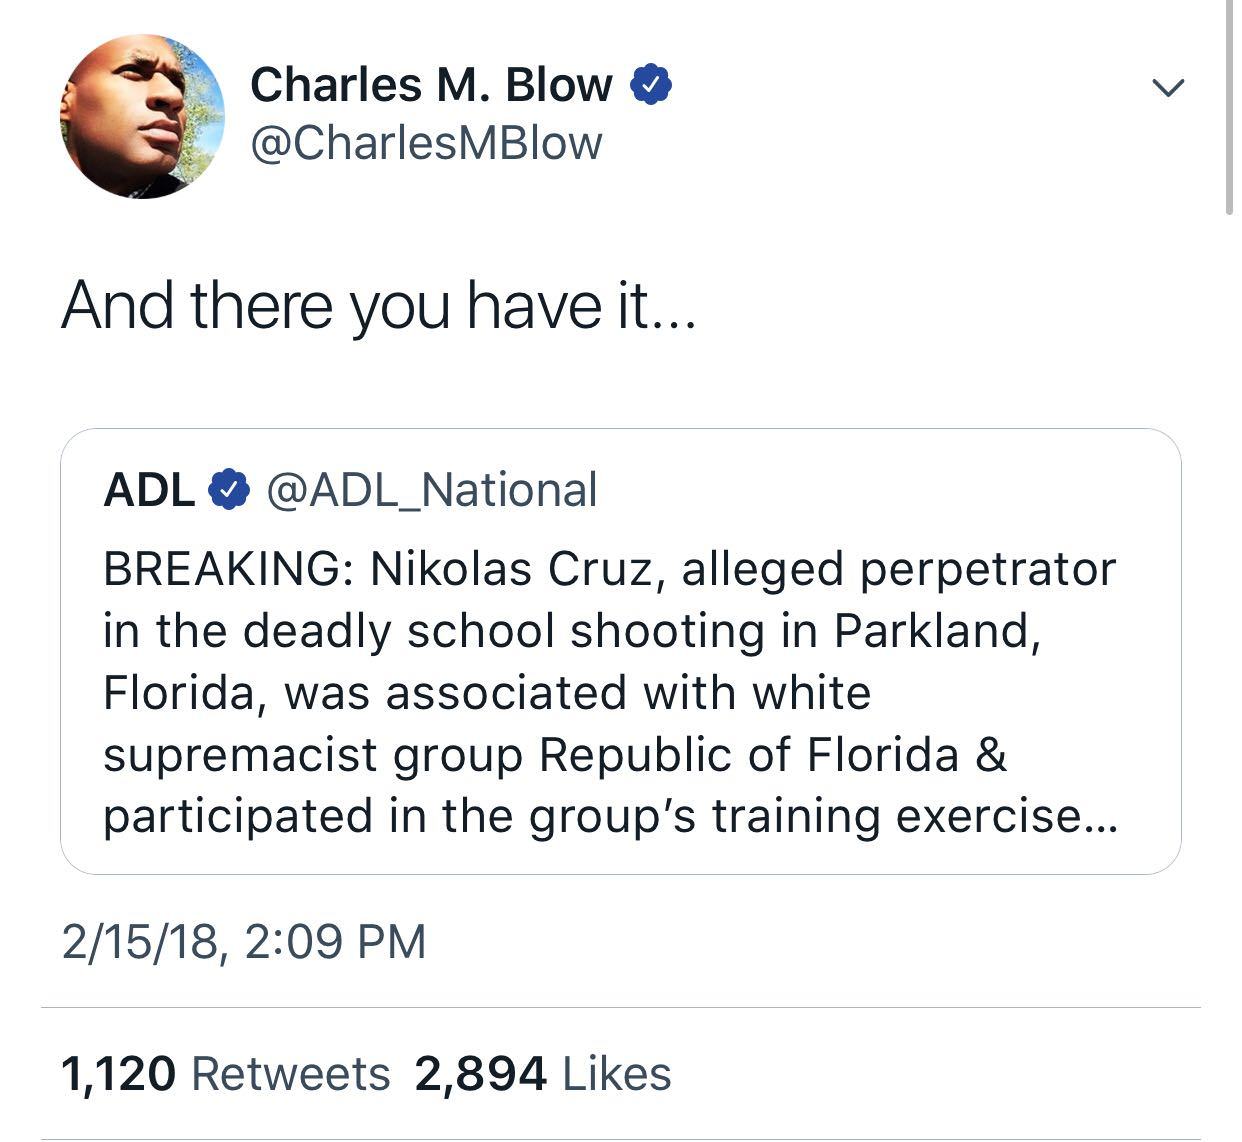Open the tweet options chevron menu
The image size is (1242, 1142).
tap(1168, 88)
